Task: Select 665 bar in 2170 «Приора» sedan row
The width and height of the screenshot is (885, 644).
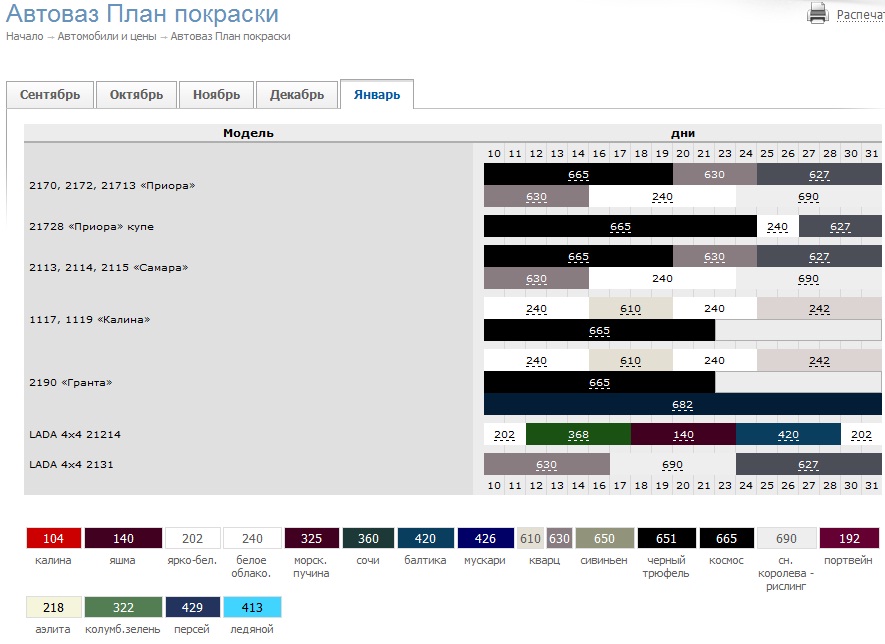Action: 578,174
